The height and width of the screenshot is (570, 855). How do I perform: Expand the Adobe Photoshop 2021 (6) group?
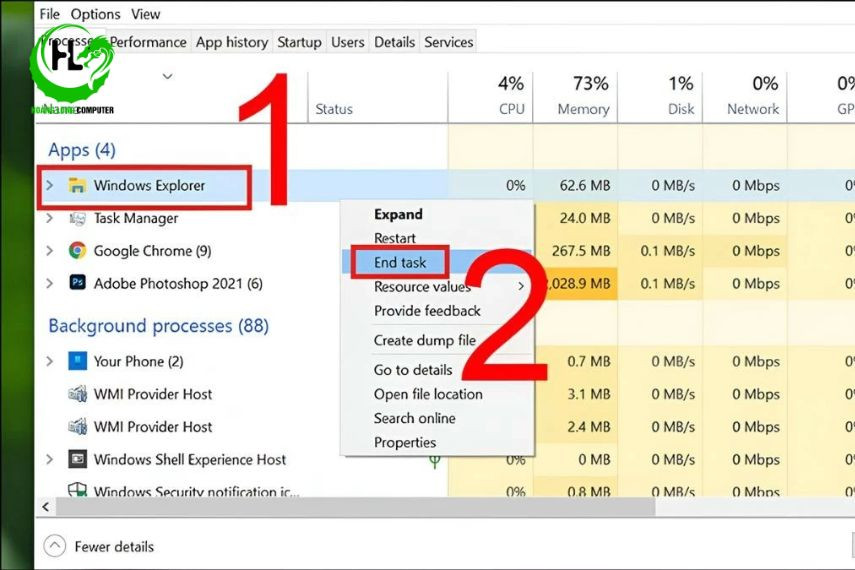point(50,284)
